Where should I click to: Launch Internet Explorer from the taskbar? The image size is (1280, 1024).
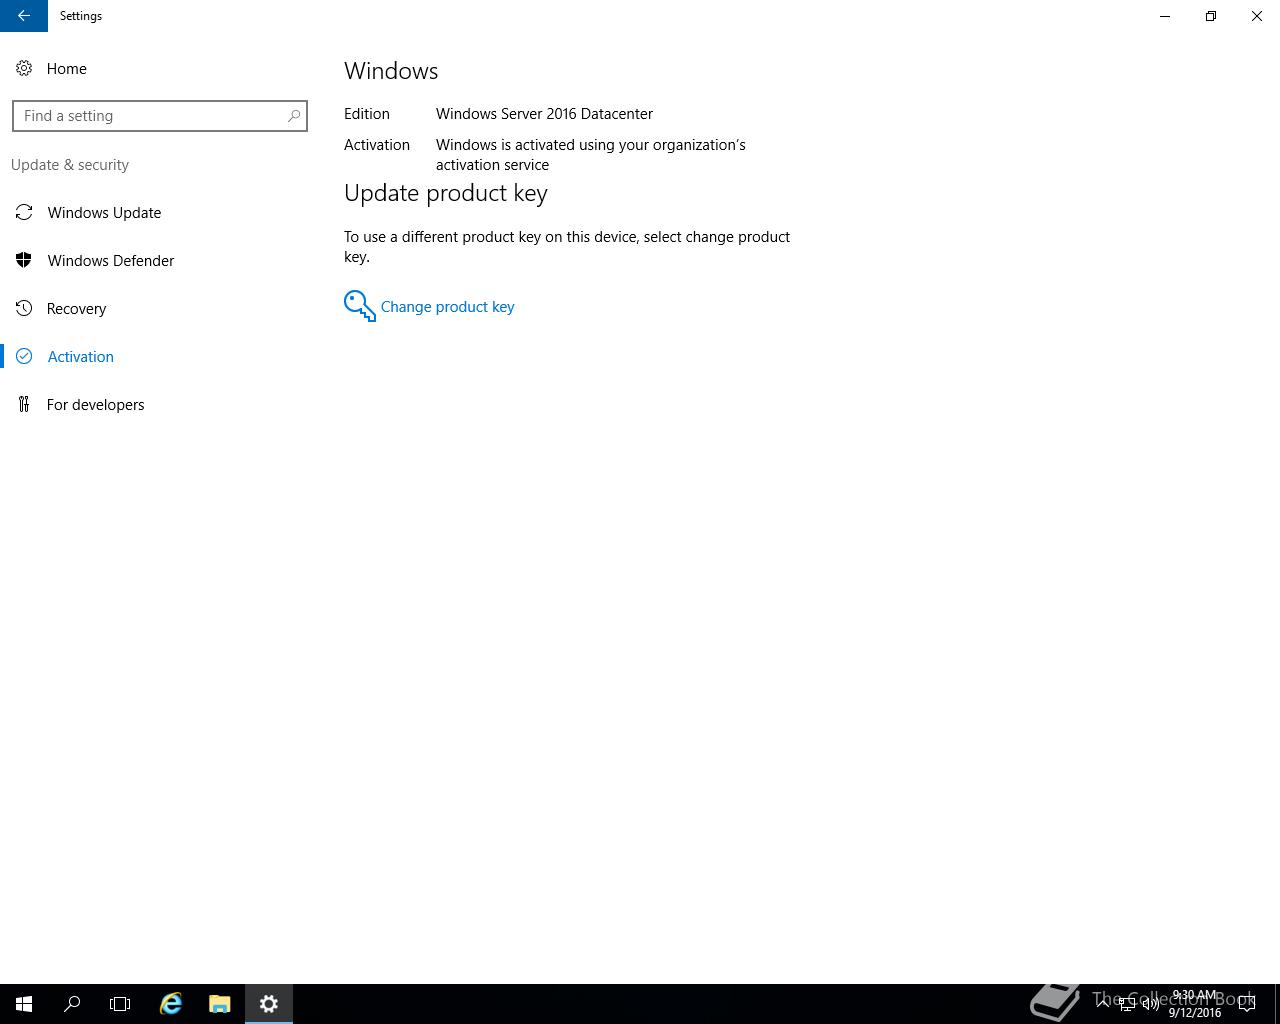[171, 1004]
